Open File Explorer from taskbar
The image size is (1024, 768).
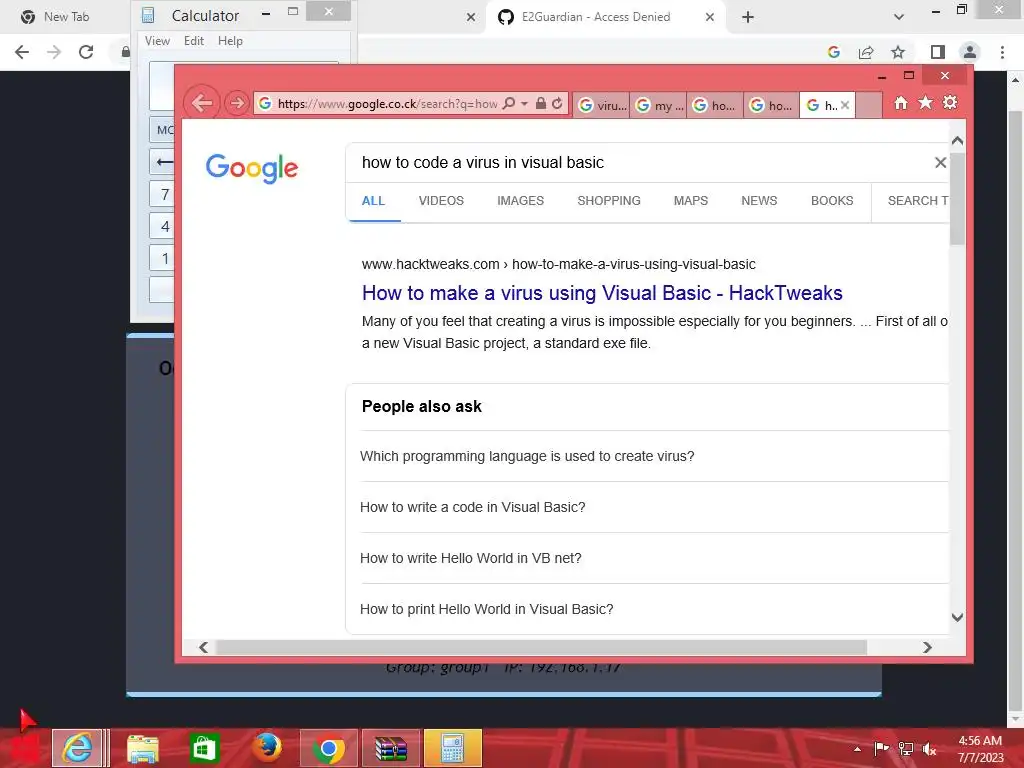click(x=142, y=748)
